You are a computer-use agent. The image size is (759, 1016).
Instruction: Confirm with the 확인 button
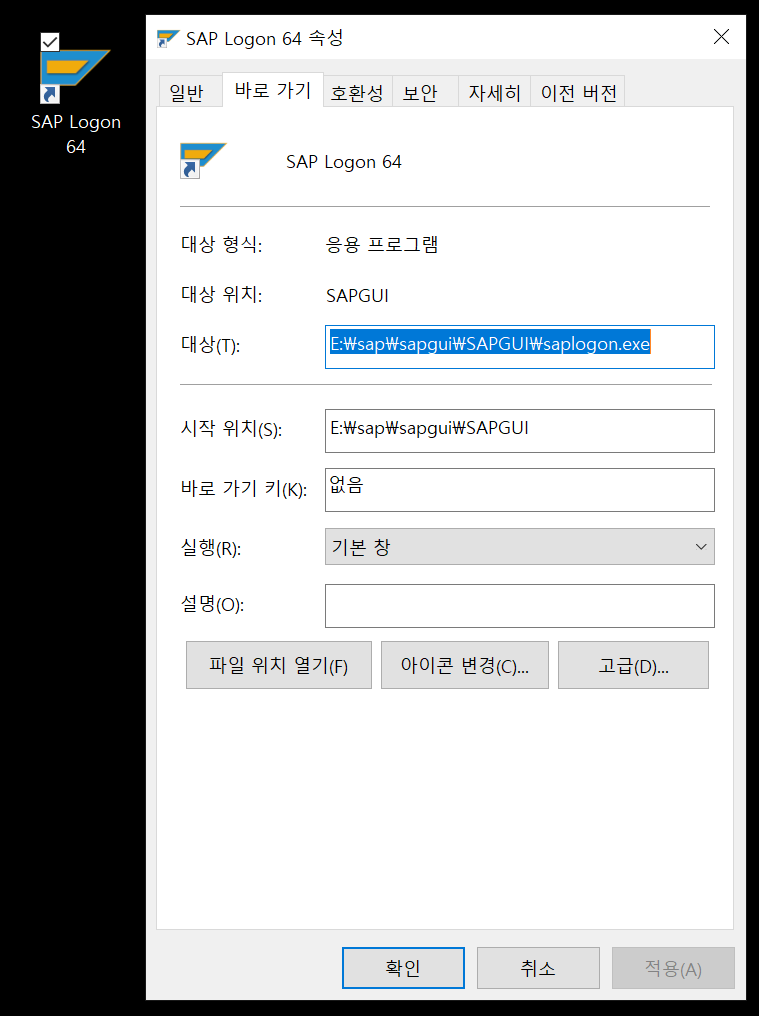(x=403, y=968)
